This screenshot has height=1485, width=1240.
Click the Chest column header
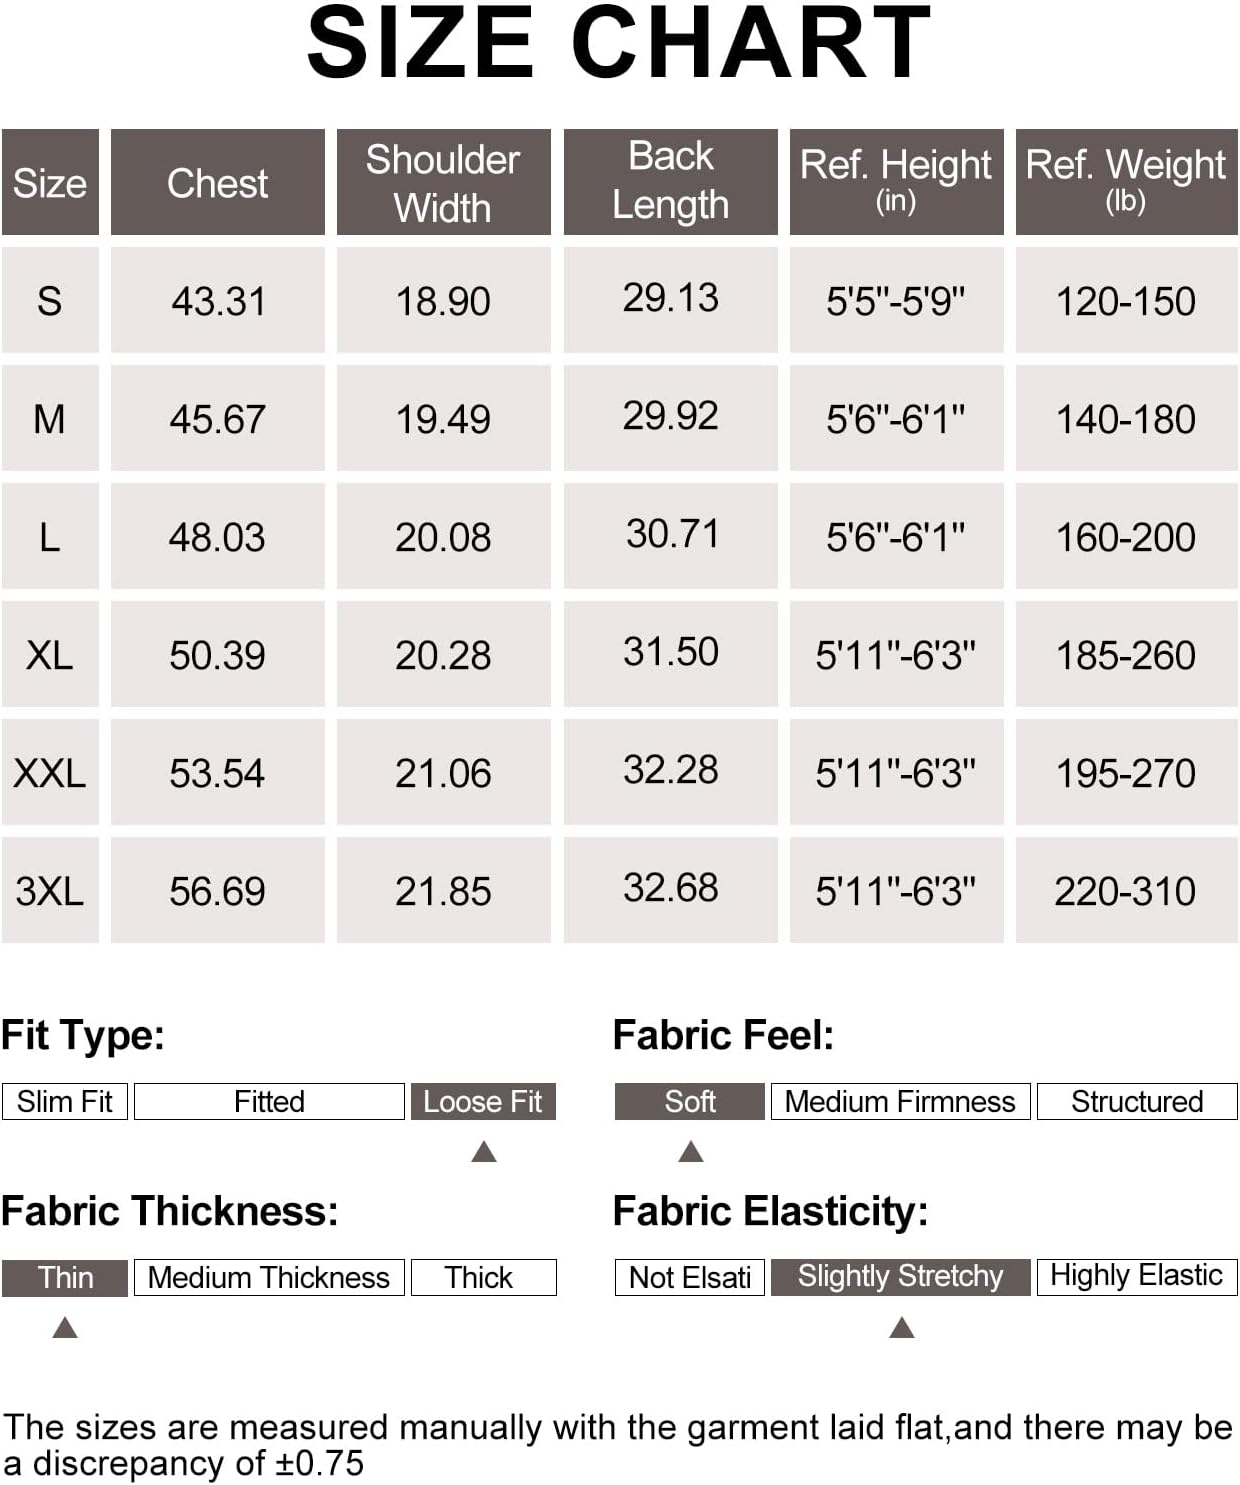tap(218, 183)
